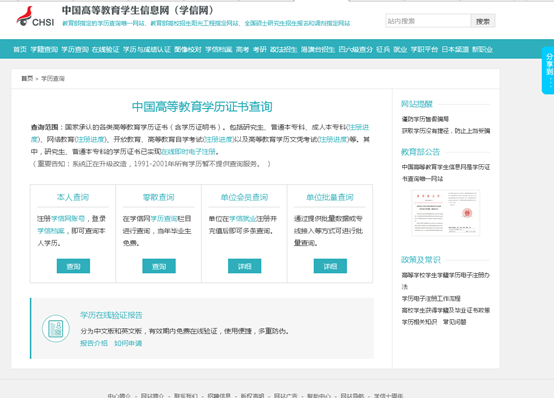Screen dimensions: 554x398
Task: Click the 学信网账号 link in 本人查询
Action: (x=68, y=218)
